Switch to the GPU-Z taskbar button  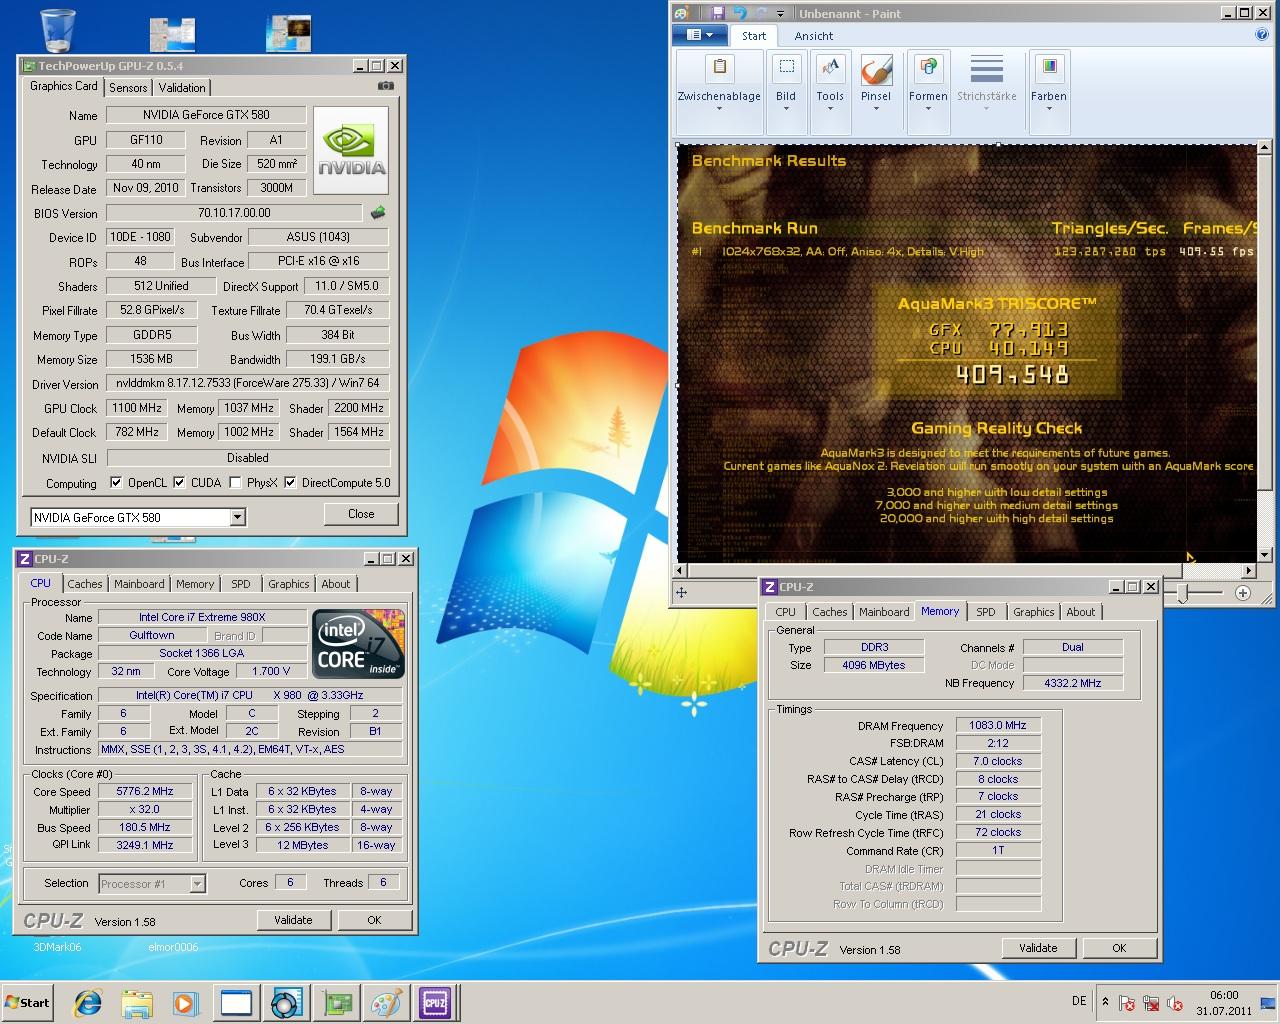336,1003
